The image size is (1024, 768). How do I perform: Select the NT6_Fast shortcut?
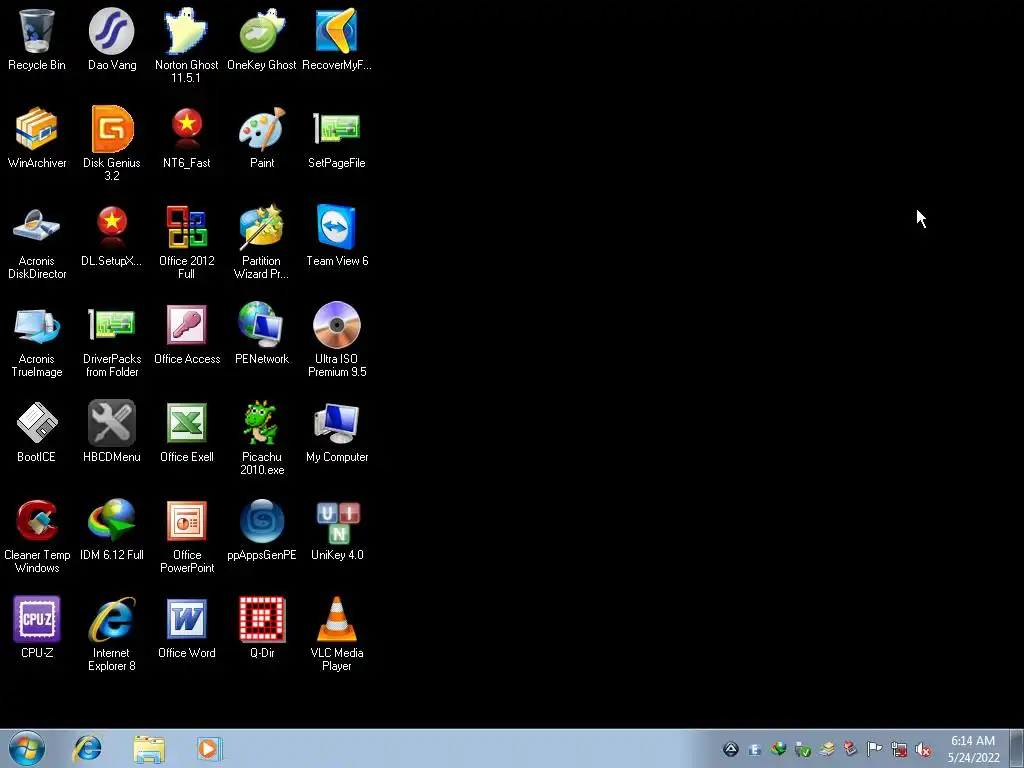pos(187,137)
